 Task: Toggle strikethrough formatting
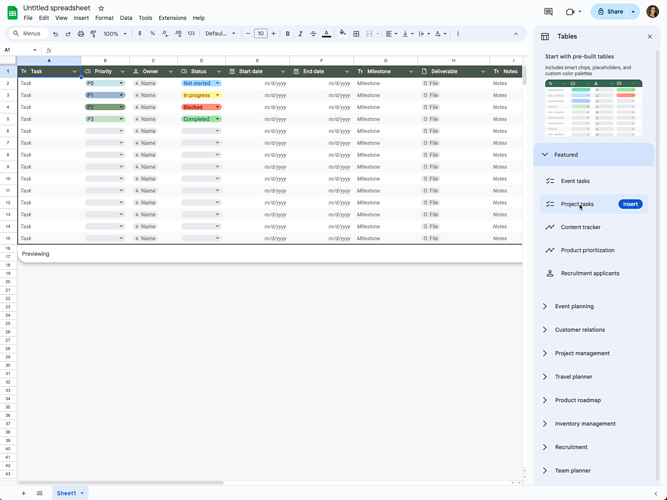[313, 34]
